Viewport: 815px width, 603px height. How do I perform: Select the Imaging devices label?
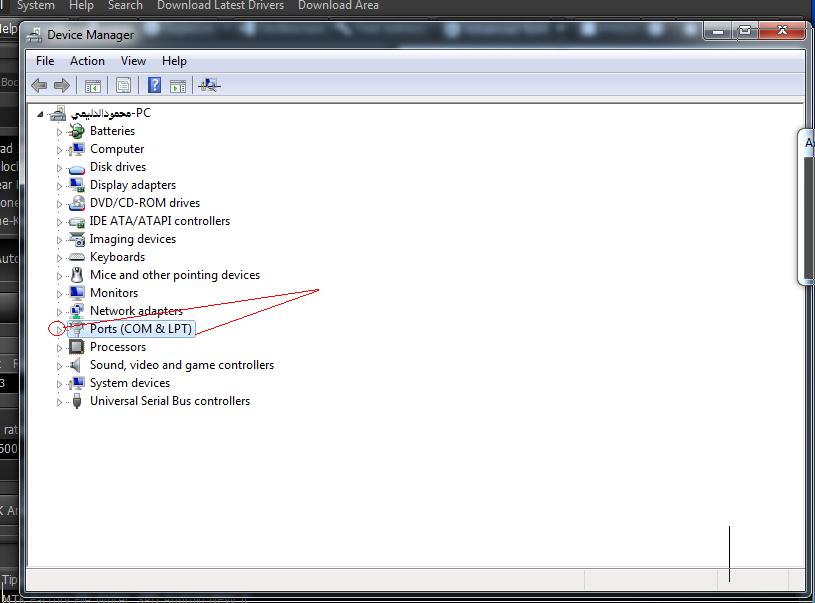coord(133,239)
